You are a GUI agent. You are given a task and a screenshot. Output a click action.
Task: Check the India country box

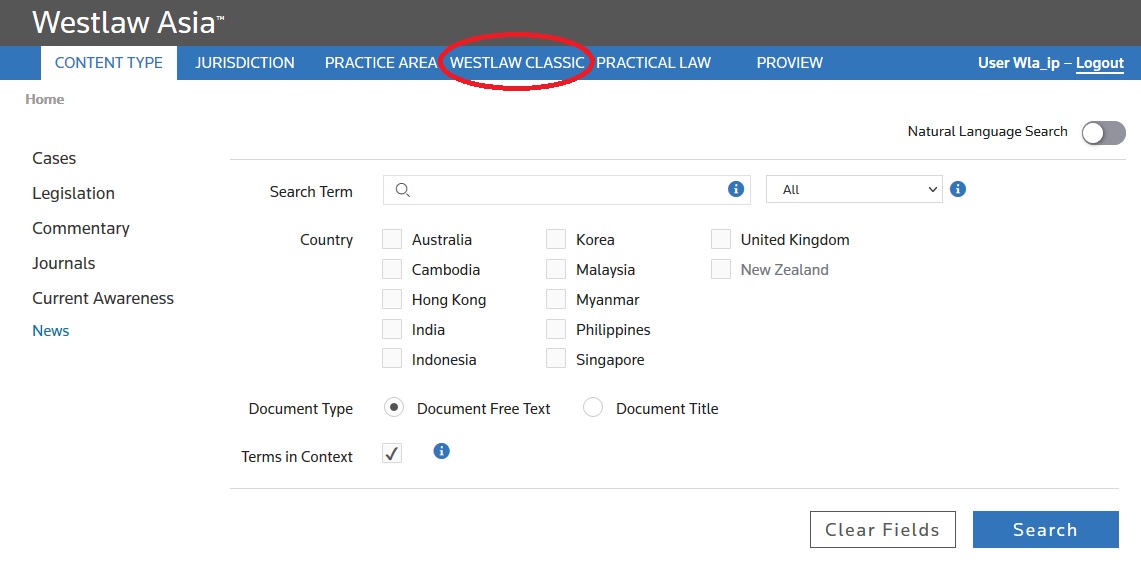pos(392,329)
